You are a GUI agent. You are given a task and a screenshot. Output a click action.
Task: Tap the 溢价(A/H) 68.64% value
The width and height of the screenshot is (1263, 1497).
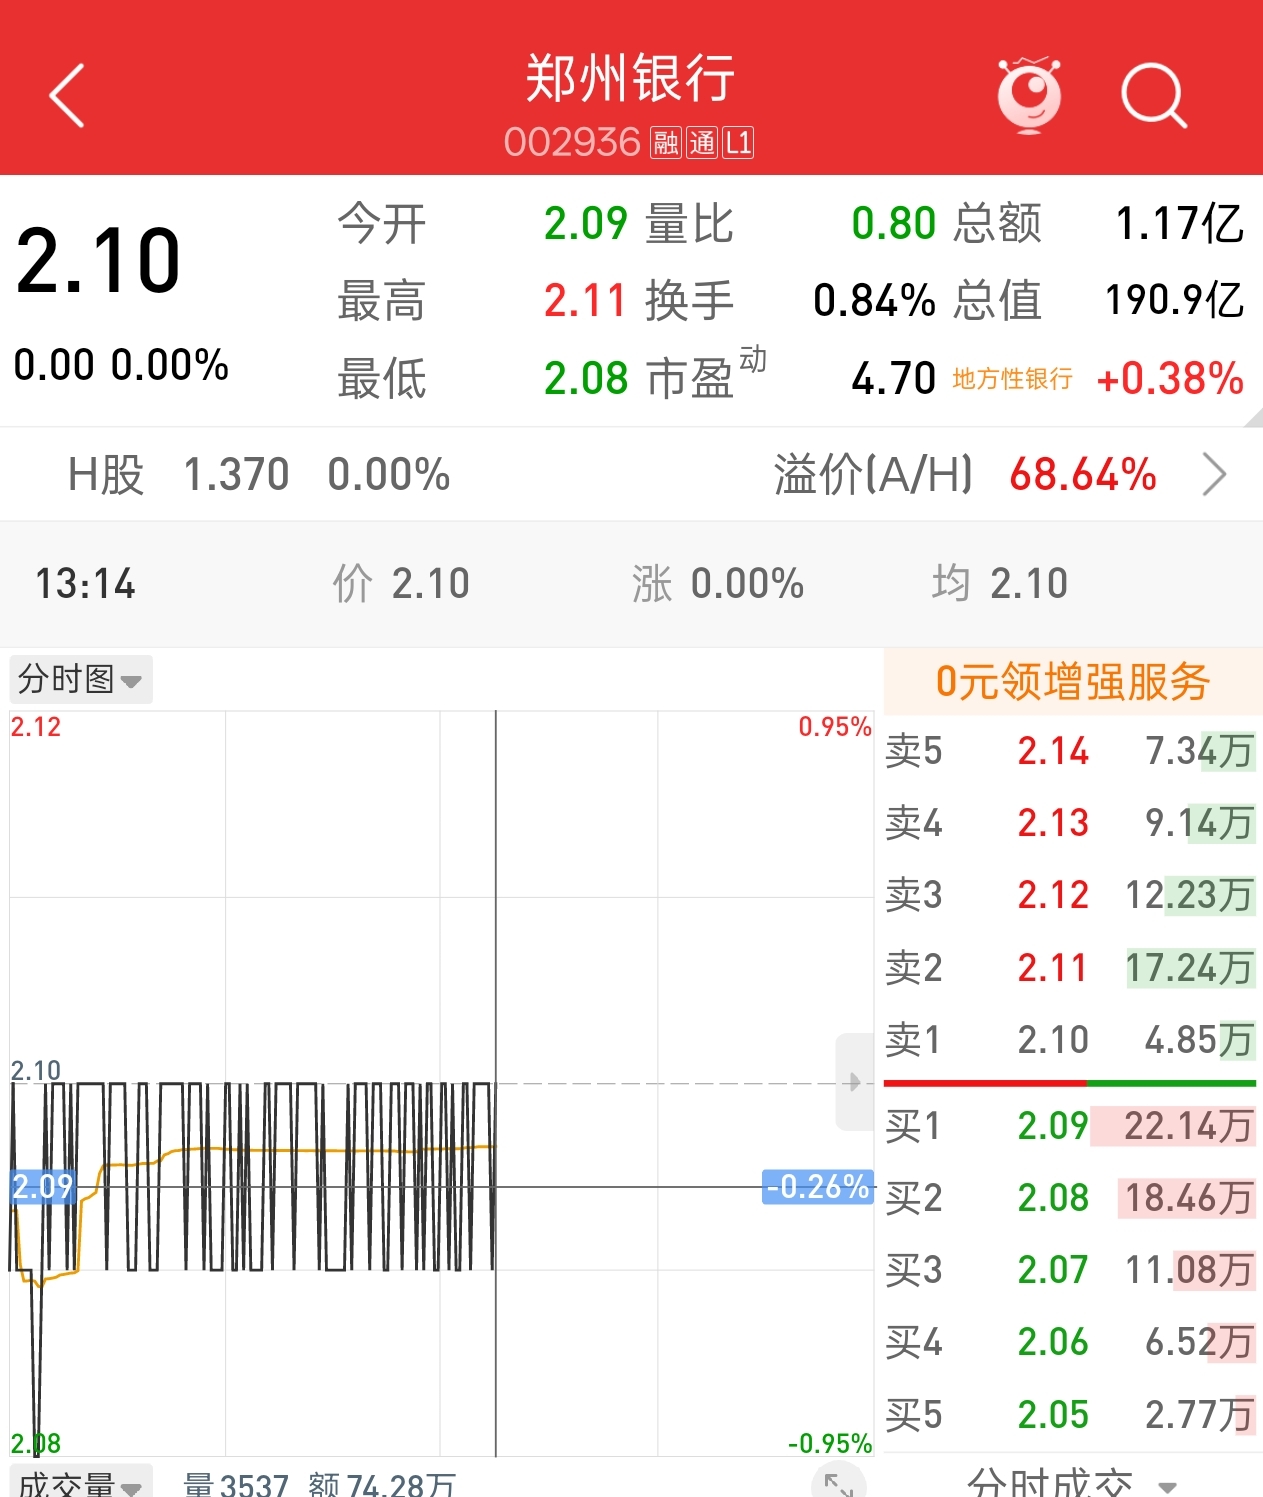pyautogui.click(x=1083, y=475)
